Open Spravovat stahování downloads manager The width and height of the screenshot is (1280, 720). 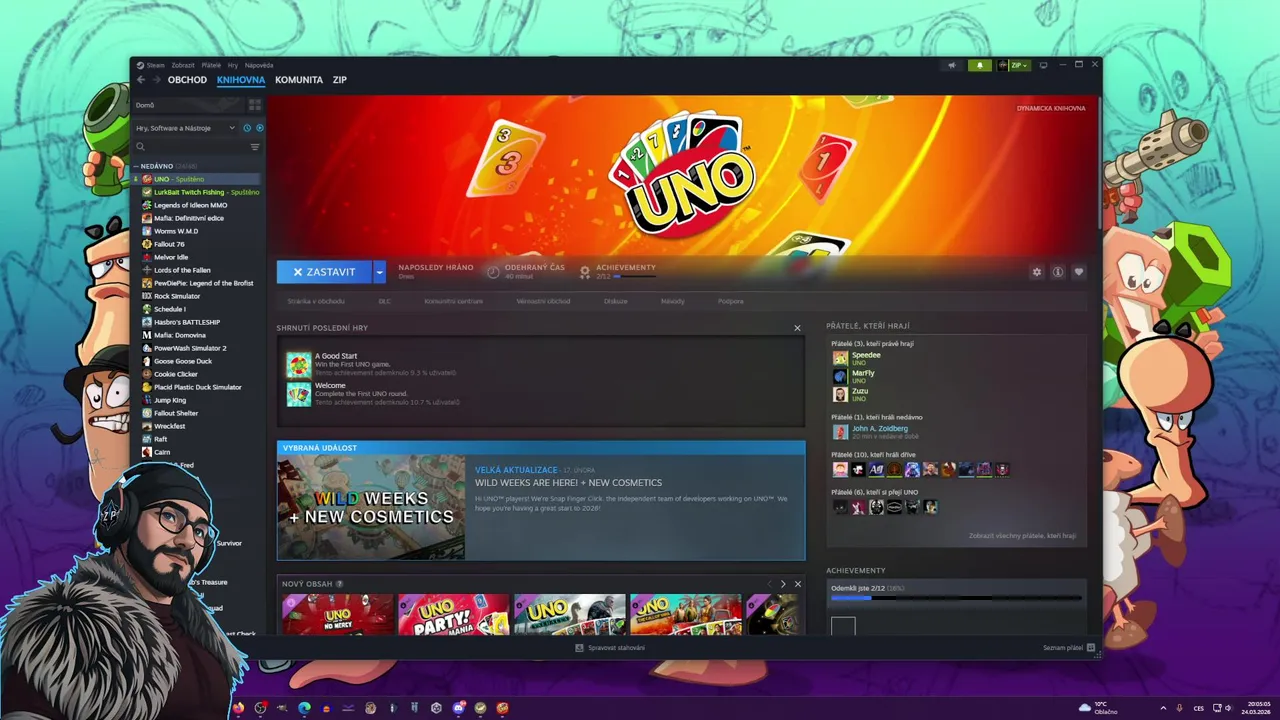click(610, 648)
